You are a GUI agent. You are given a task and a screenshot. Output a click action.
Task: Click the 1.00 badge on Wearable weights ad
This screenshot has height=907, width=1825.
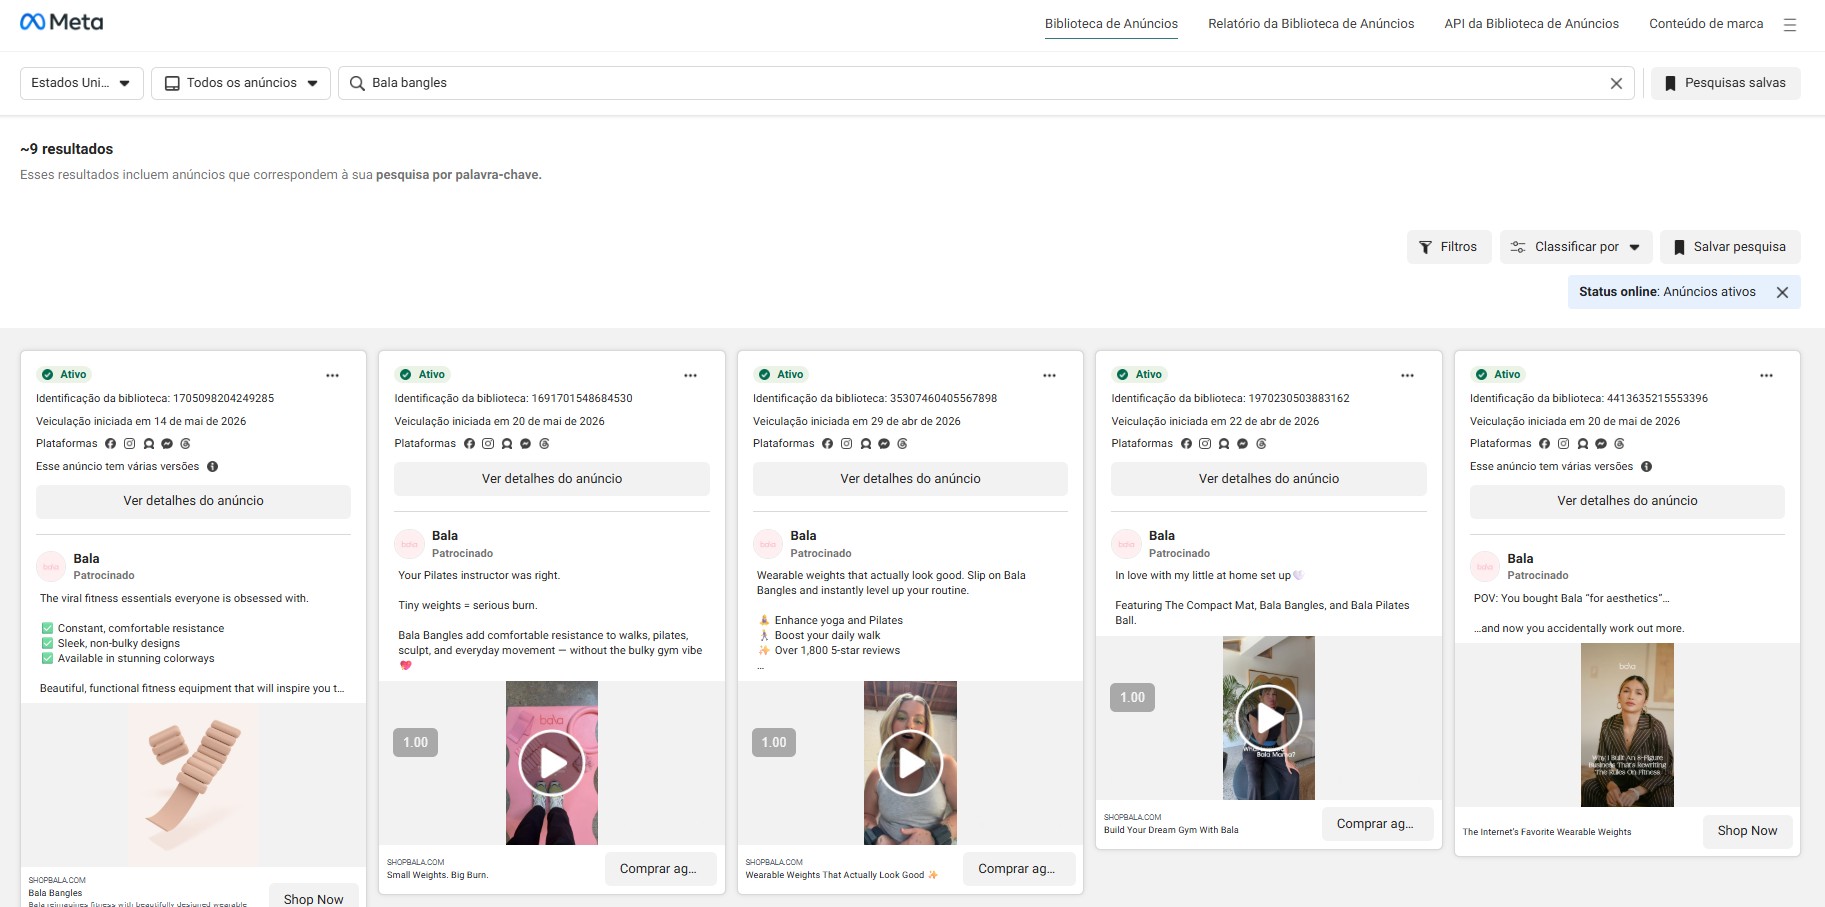point(774,743)
